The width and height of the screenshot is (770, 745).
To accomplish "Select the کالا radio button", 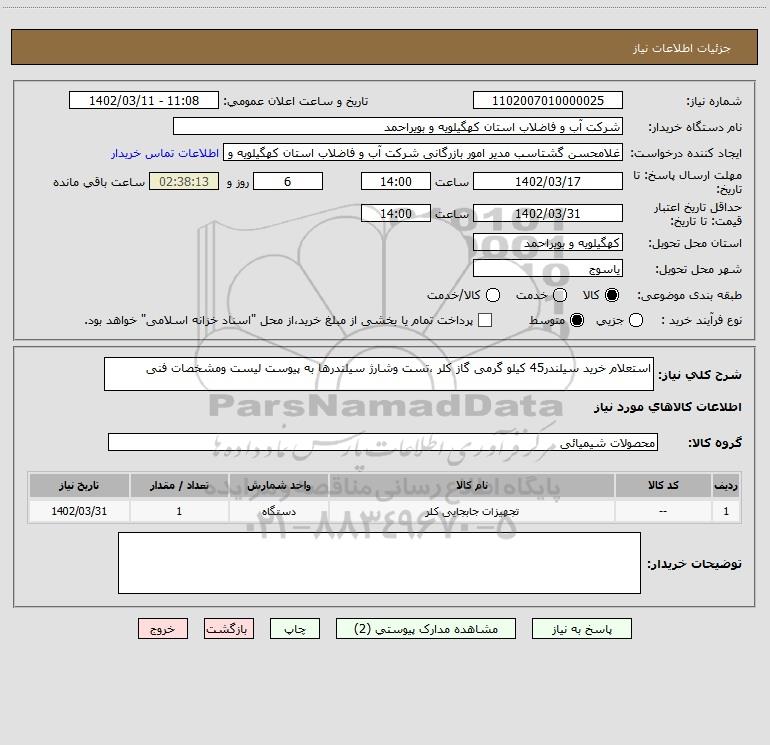I will pyautogui.click(x=612, y=295).
